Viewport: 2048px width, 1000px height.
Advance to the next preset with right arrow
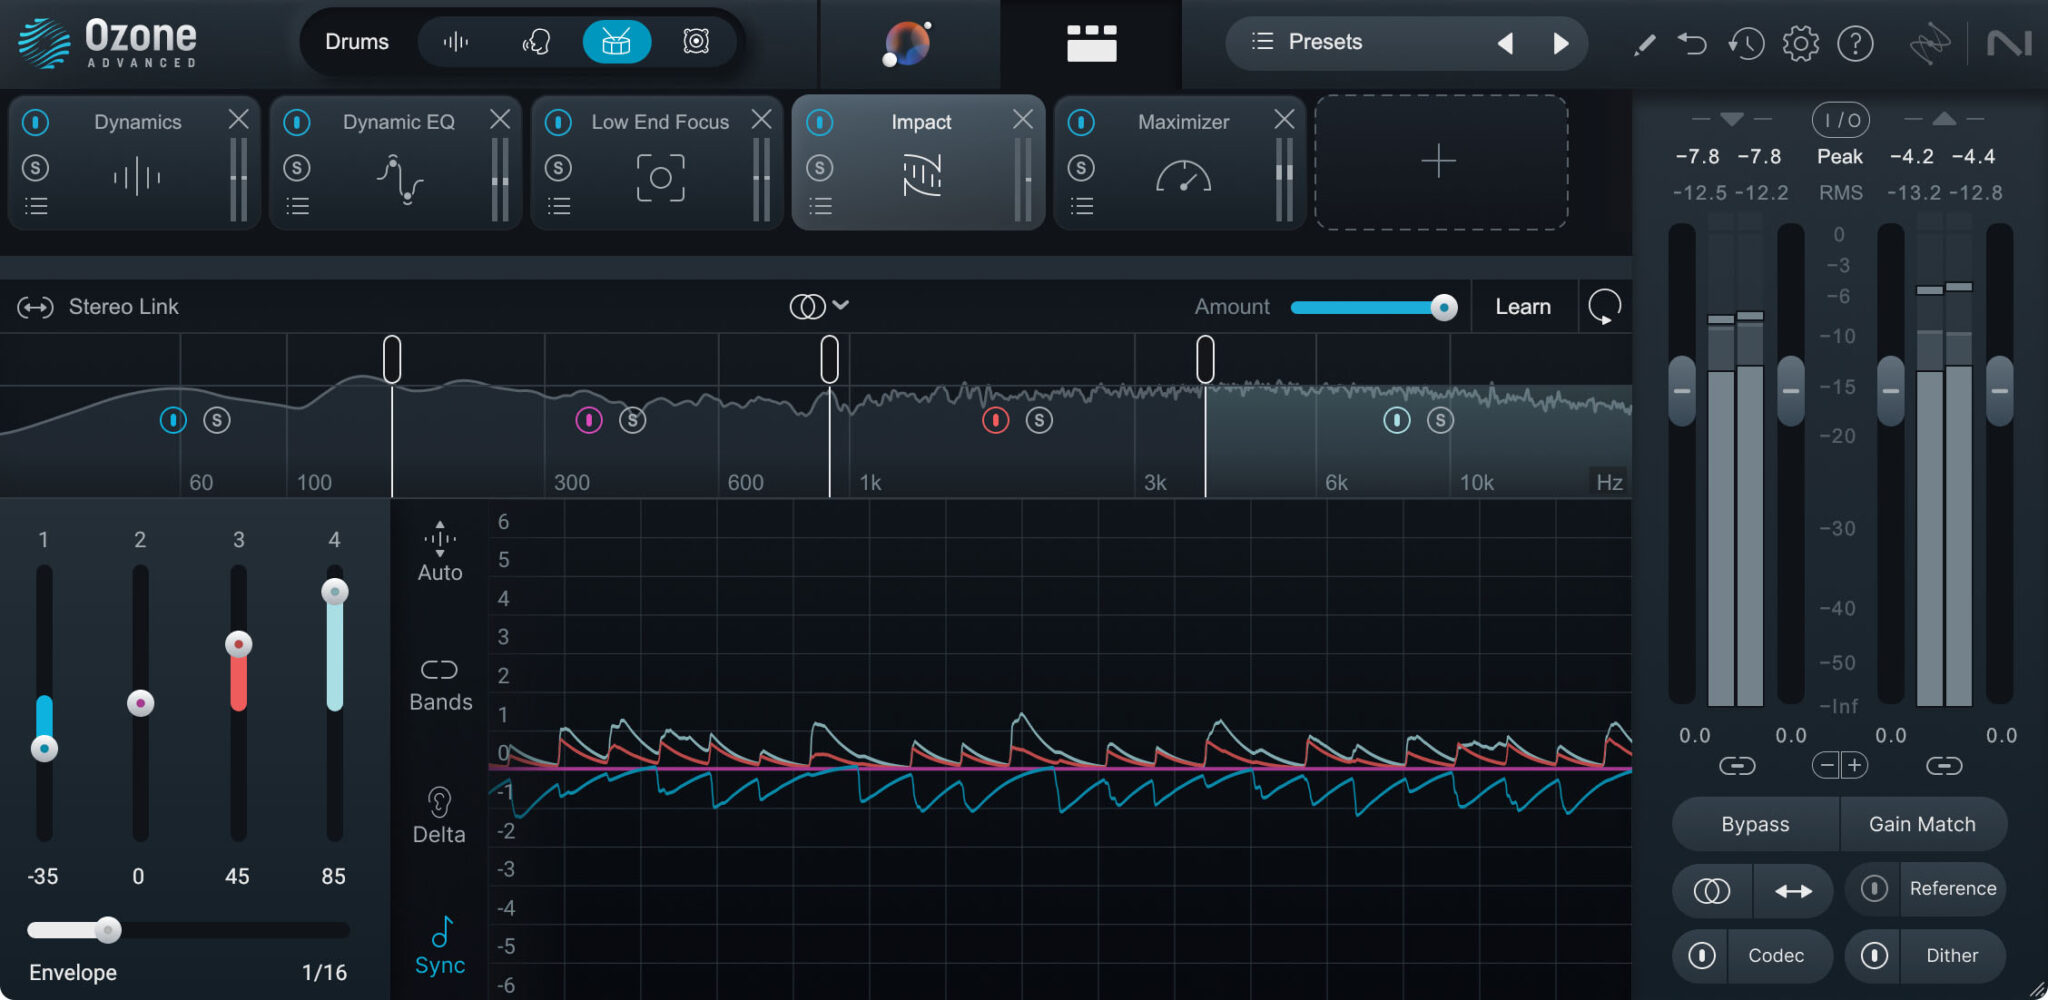[1562, 42]
